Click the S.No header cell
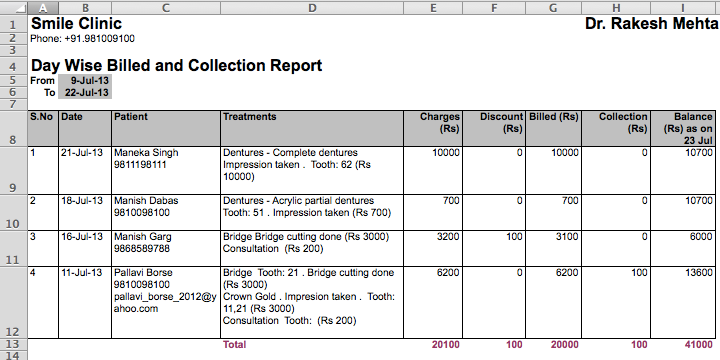Viewport: 720px width, 360px height. click(43, 129)
